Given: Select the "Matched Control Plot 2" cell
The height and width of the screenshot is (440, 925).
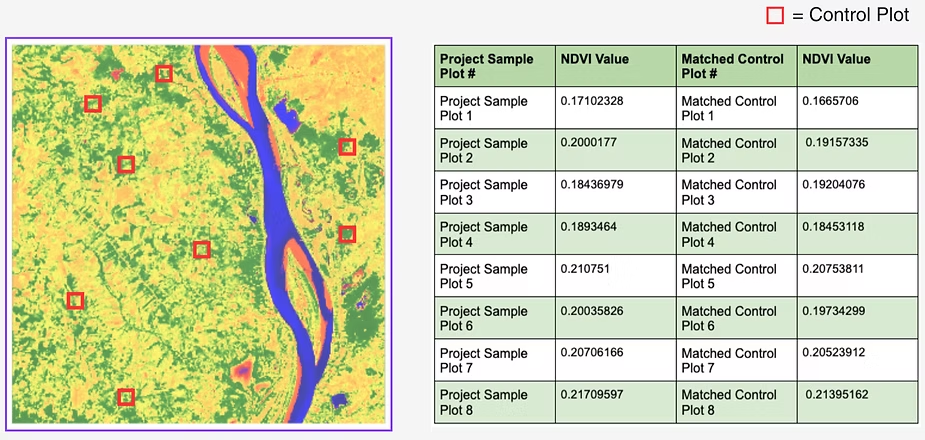Looking at the screenshot, I should click(736, 150).
